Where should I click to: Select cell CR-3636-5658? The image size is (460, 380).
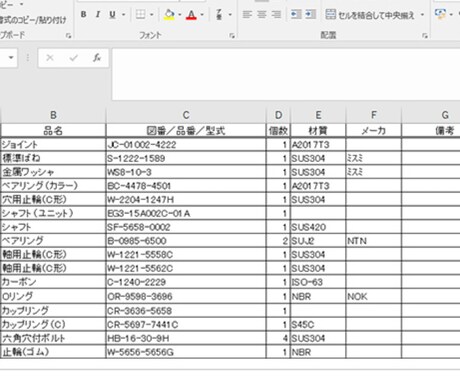[x=186, y=311]
